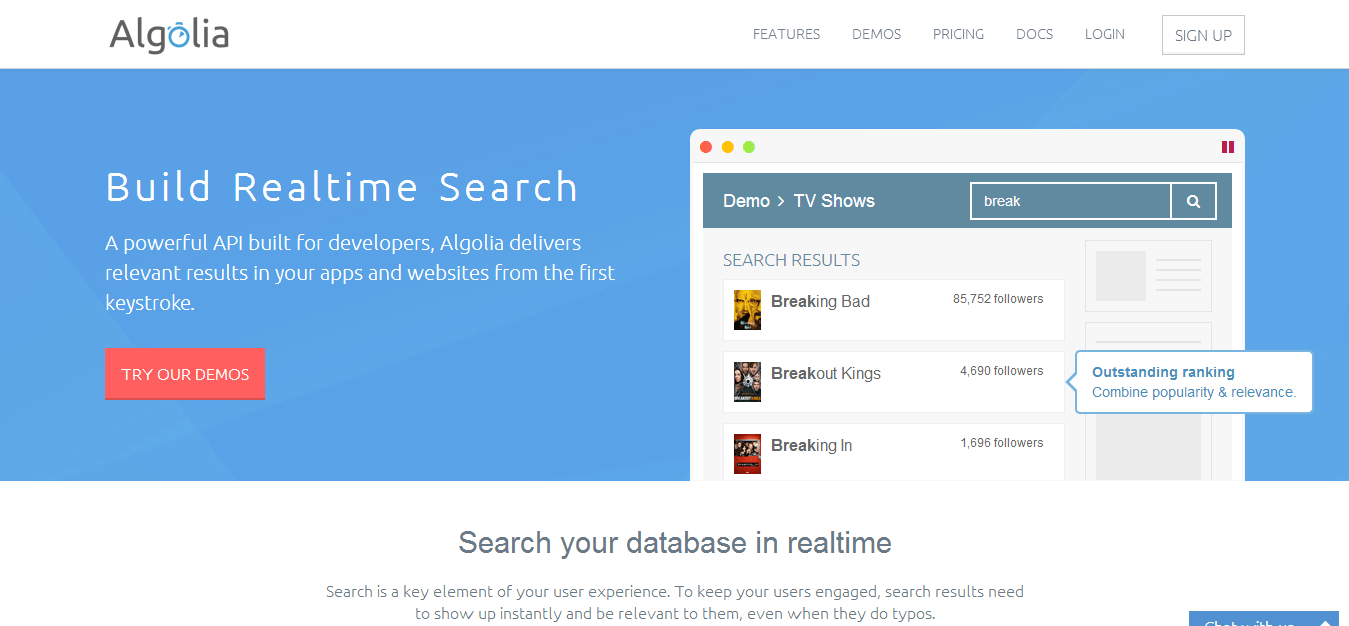This screenshot has height=626, width=1349.
Task: Click "Combine popularity & relevance." tooltip text
Action: (1194, 392)
